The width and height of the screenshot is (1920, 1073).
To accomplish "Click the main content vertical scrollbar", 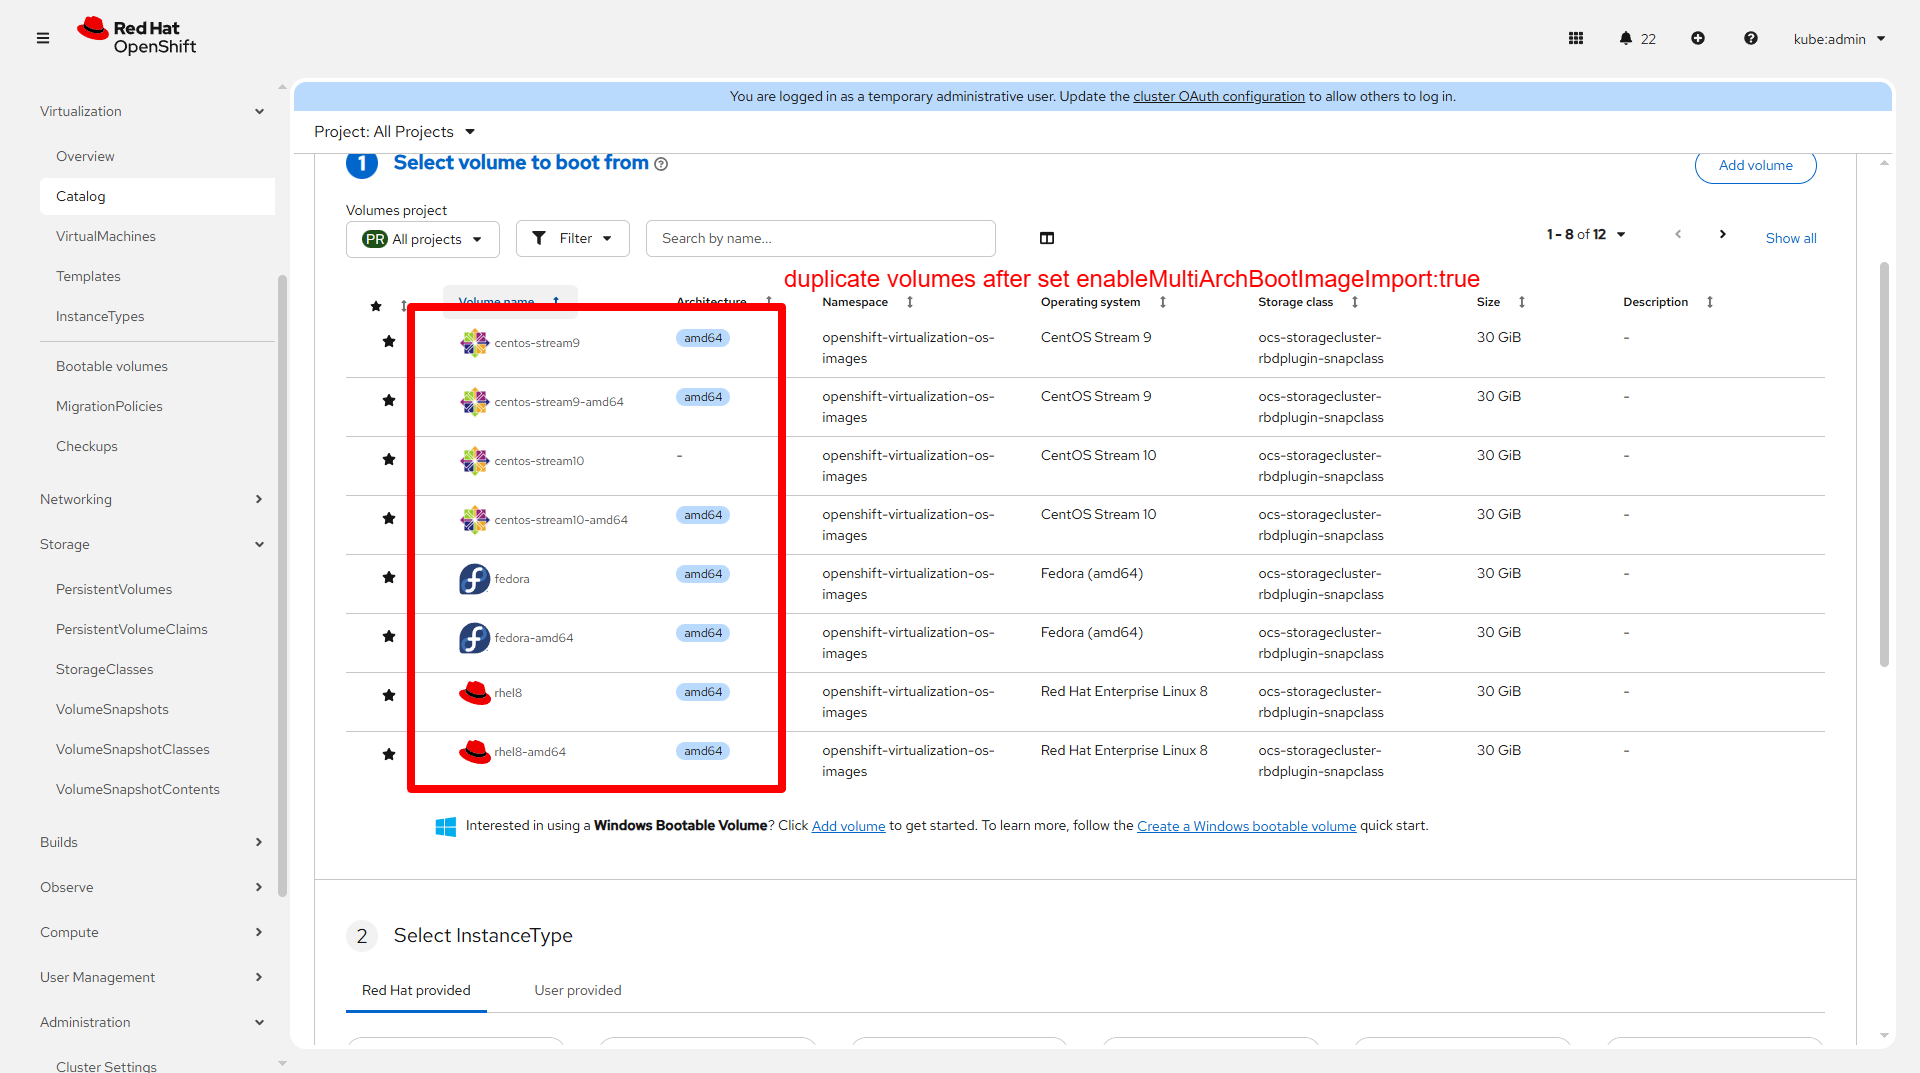I will tap(1884, 465).
